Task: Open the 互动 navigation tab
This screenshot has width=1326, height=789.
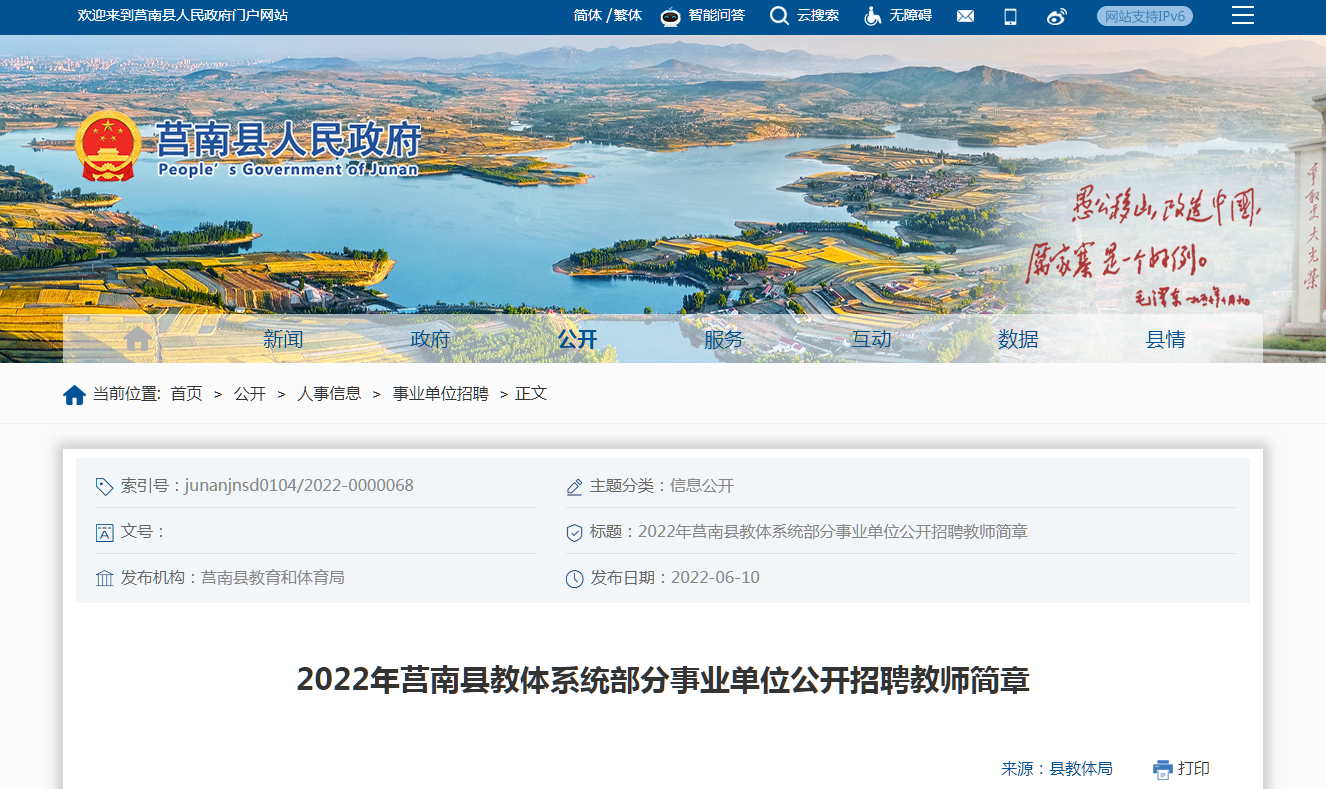Action: (871, 339)
